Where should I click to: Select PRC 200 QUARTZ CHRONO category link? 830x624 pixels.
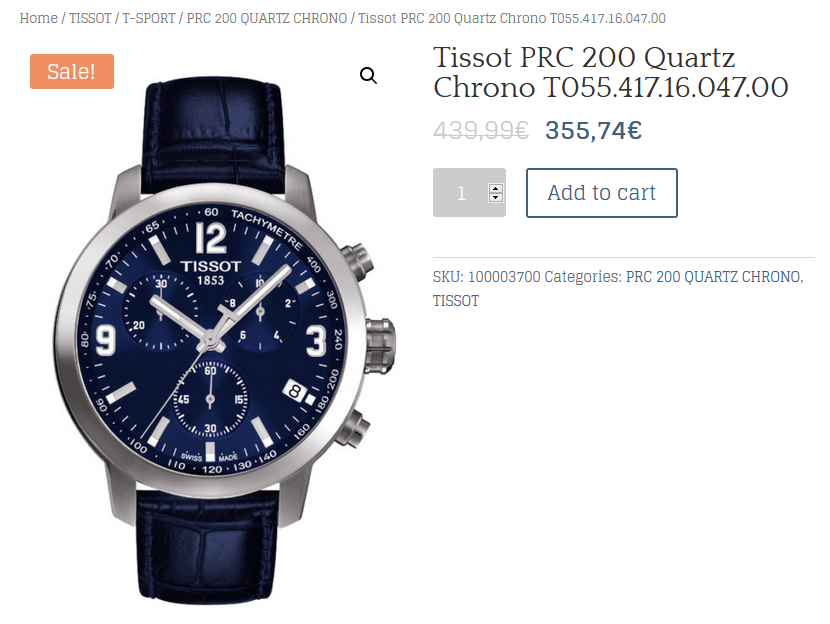click(x=715, y=276)
